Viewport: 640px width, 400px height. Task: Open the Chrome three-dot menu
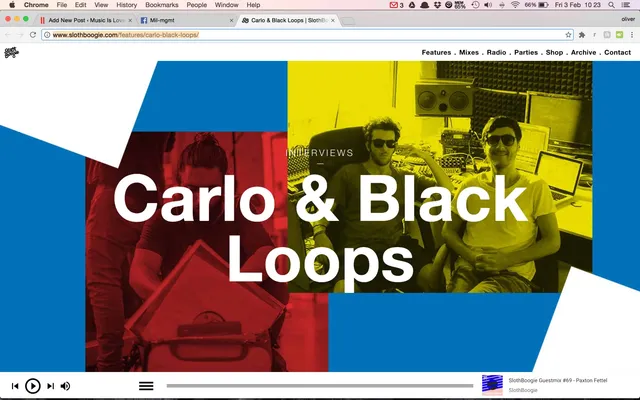coord(632,35)
